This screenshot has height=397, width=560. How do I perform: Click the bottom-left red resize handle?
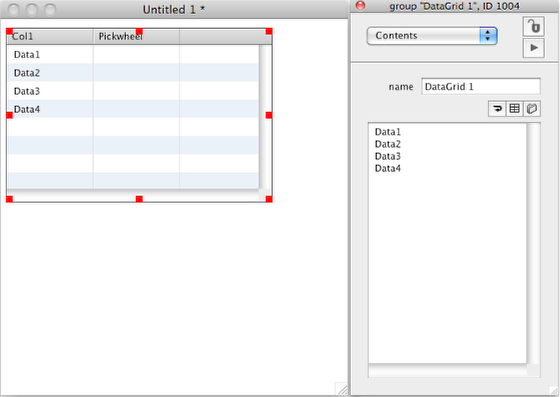[x=10, y=199]
